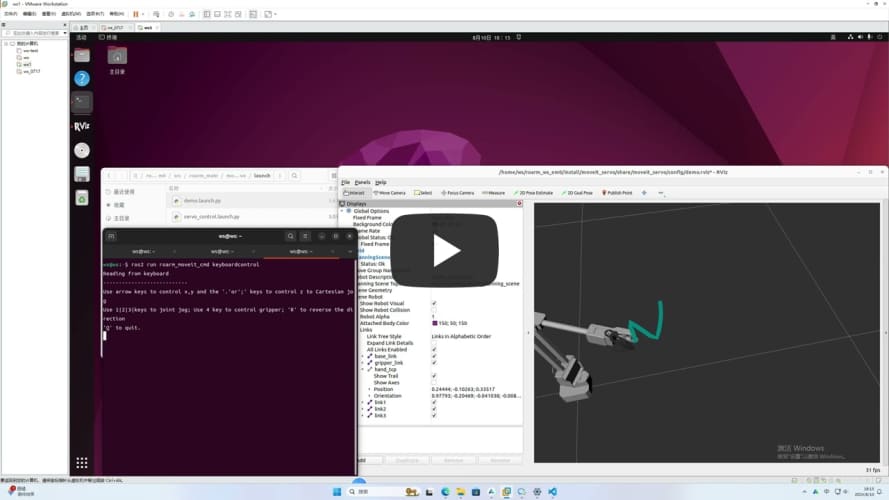Open RViz from Ubuntu dock
The height and width of the screenshot is (500, 889).
click(82, 126)
